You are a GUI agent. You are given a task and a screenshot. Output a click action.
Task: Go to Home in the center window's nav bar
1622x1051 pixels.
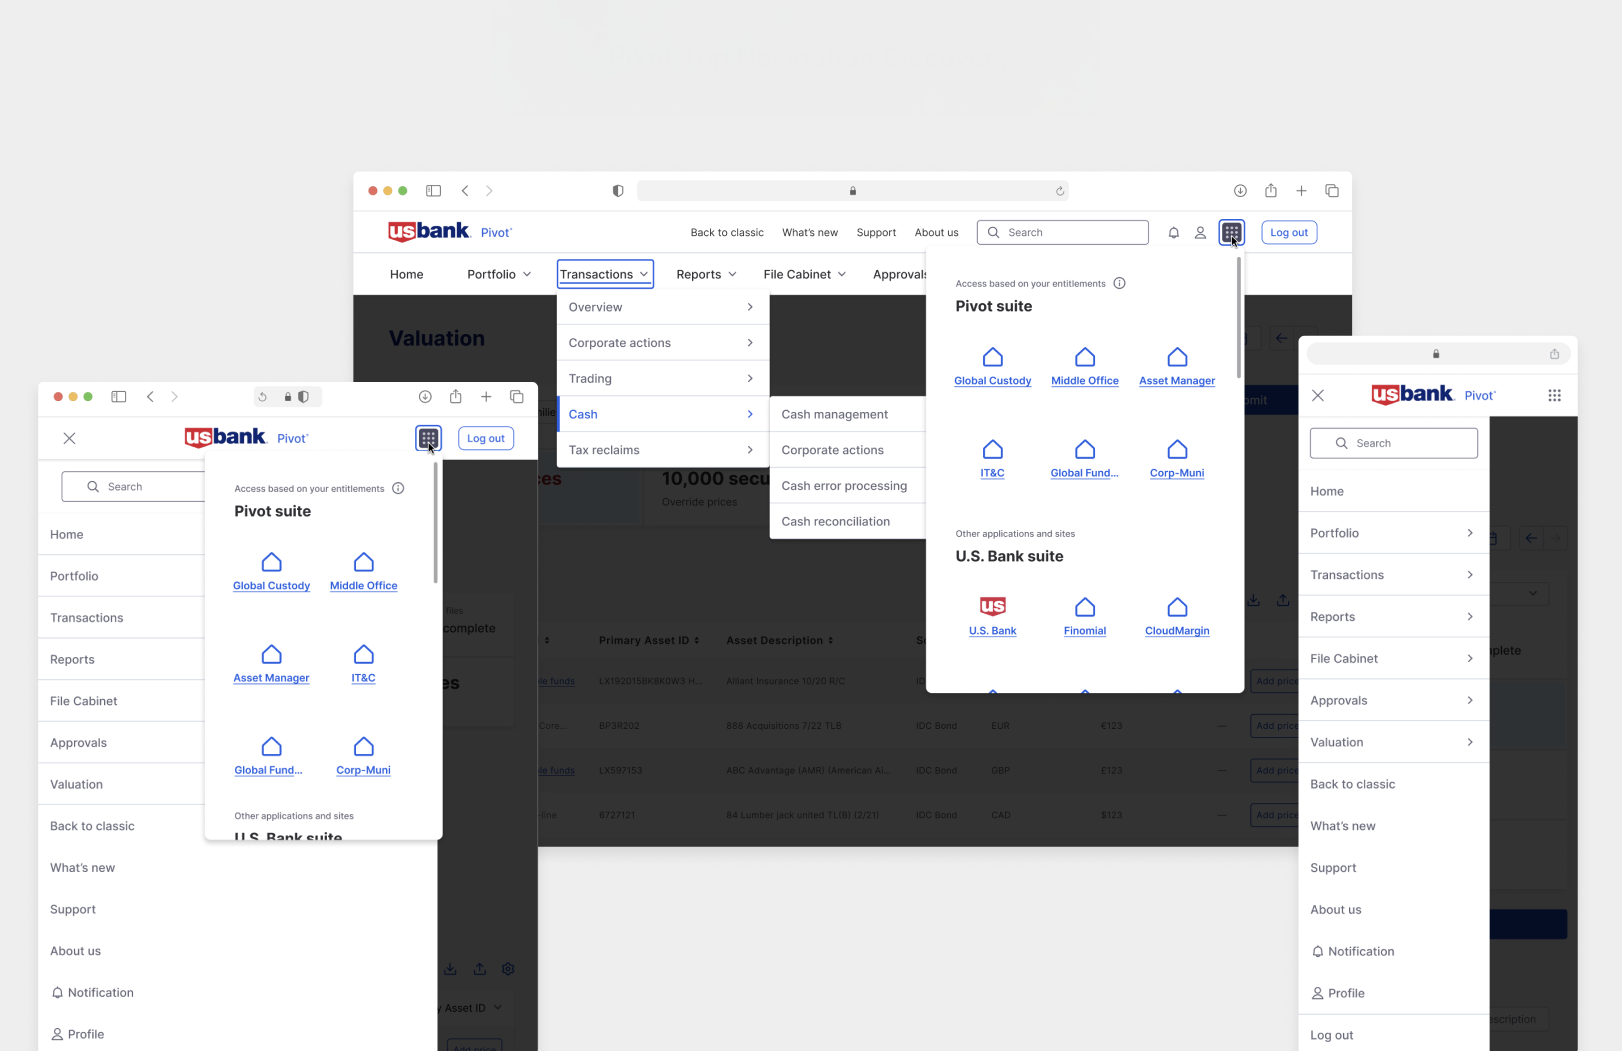pos(406,274)
